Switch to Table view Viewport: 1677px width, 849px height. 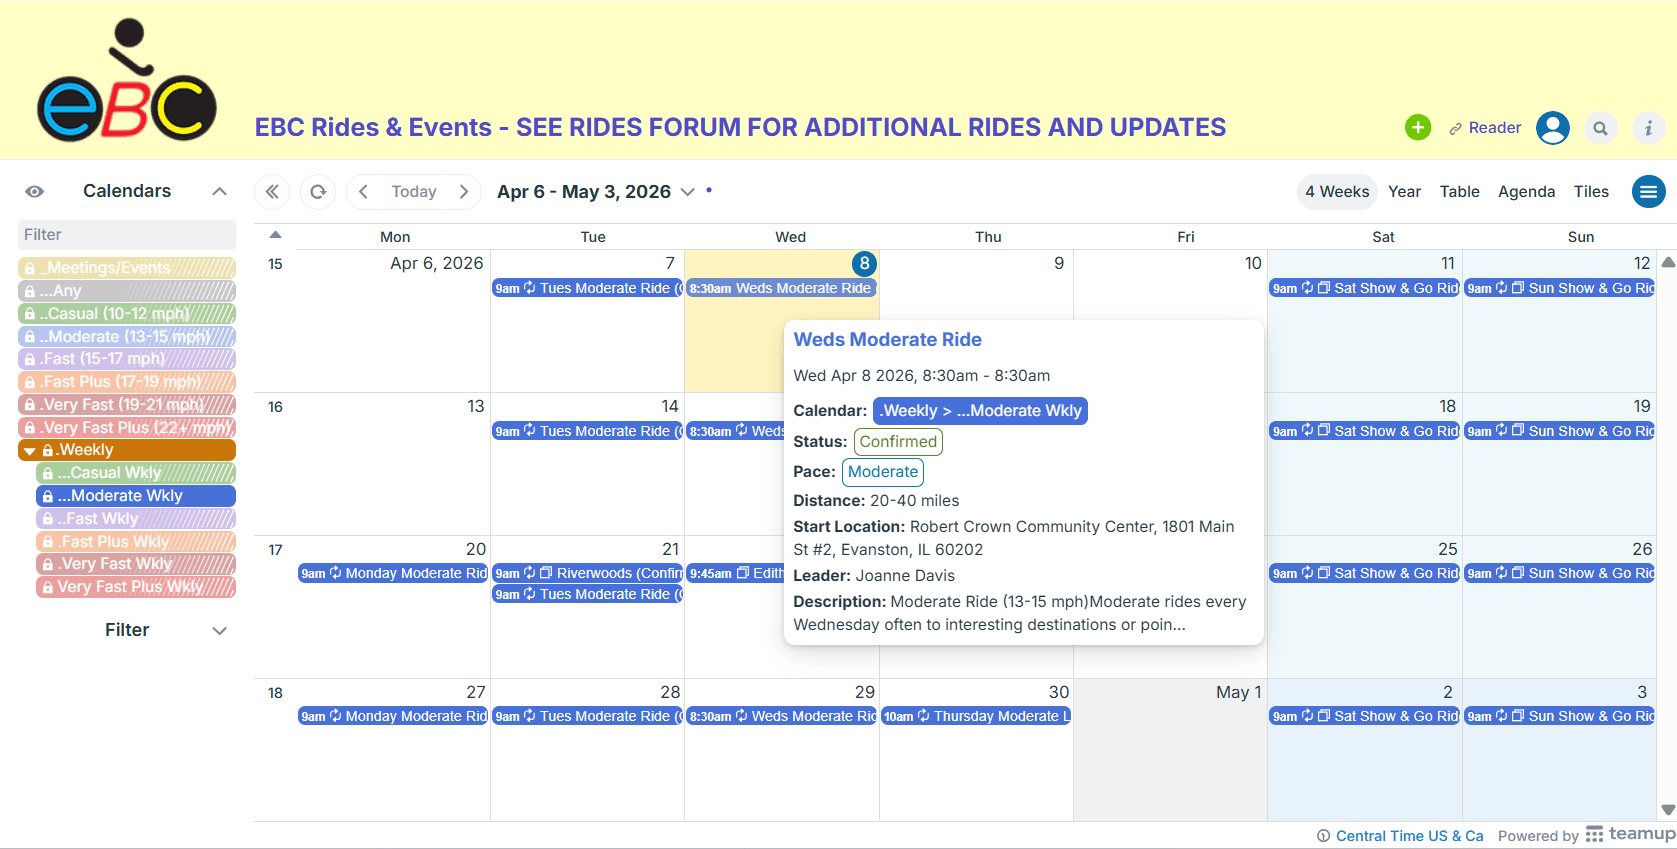1459,192
